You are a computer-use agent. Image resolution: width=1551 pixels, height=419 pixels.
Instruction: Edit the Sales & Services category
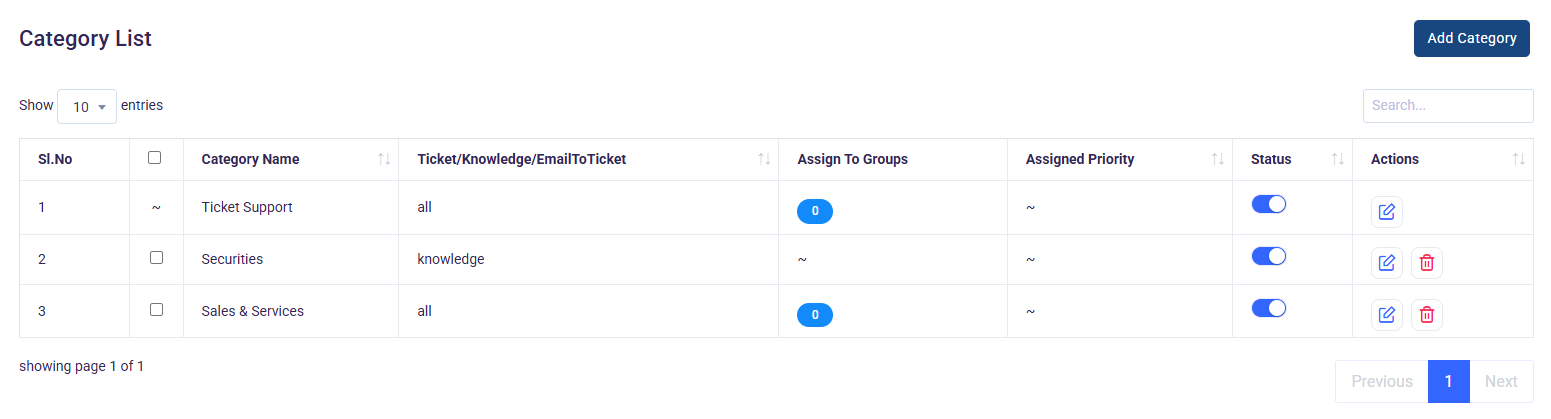point(1386,315)
